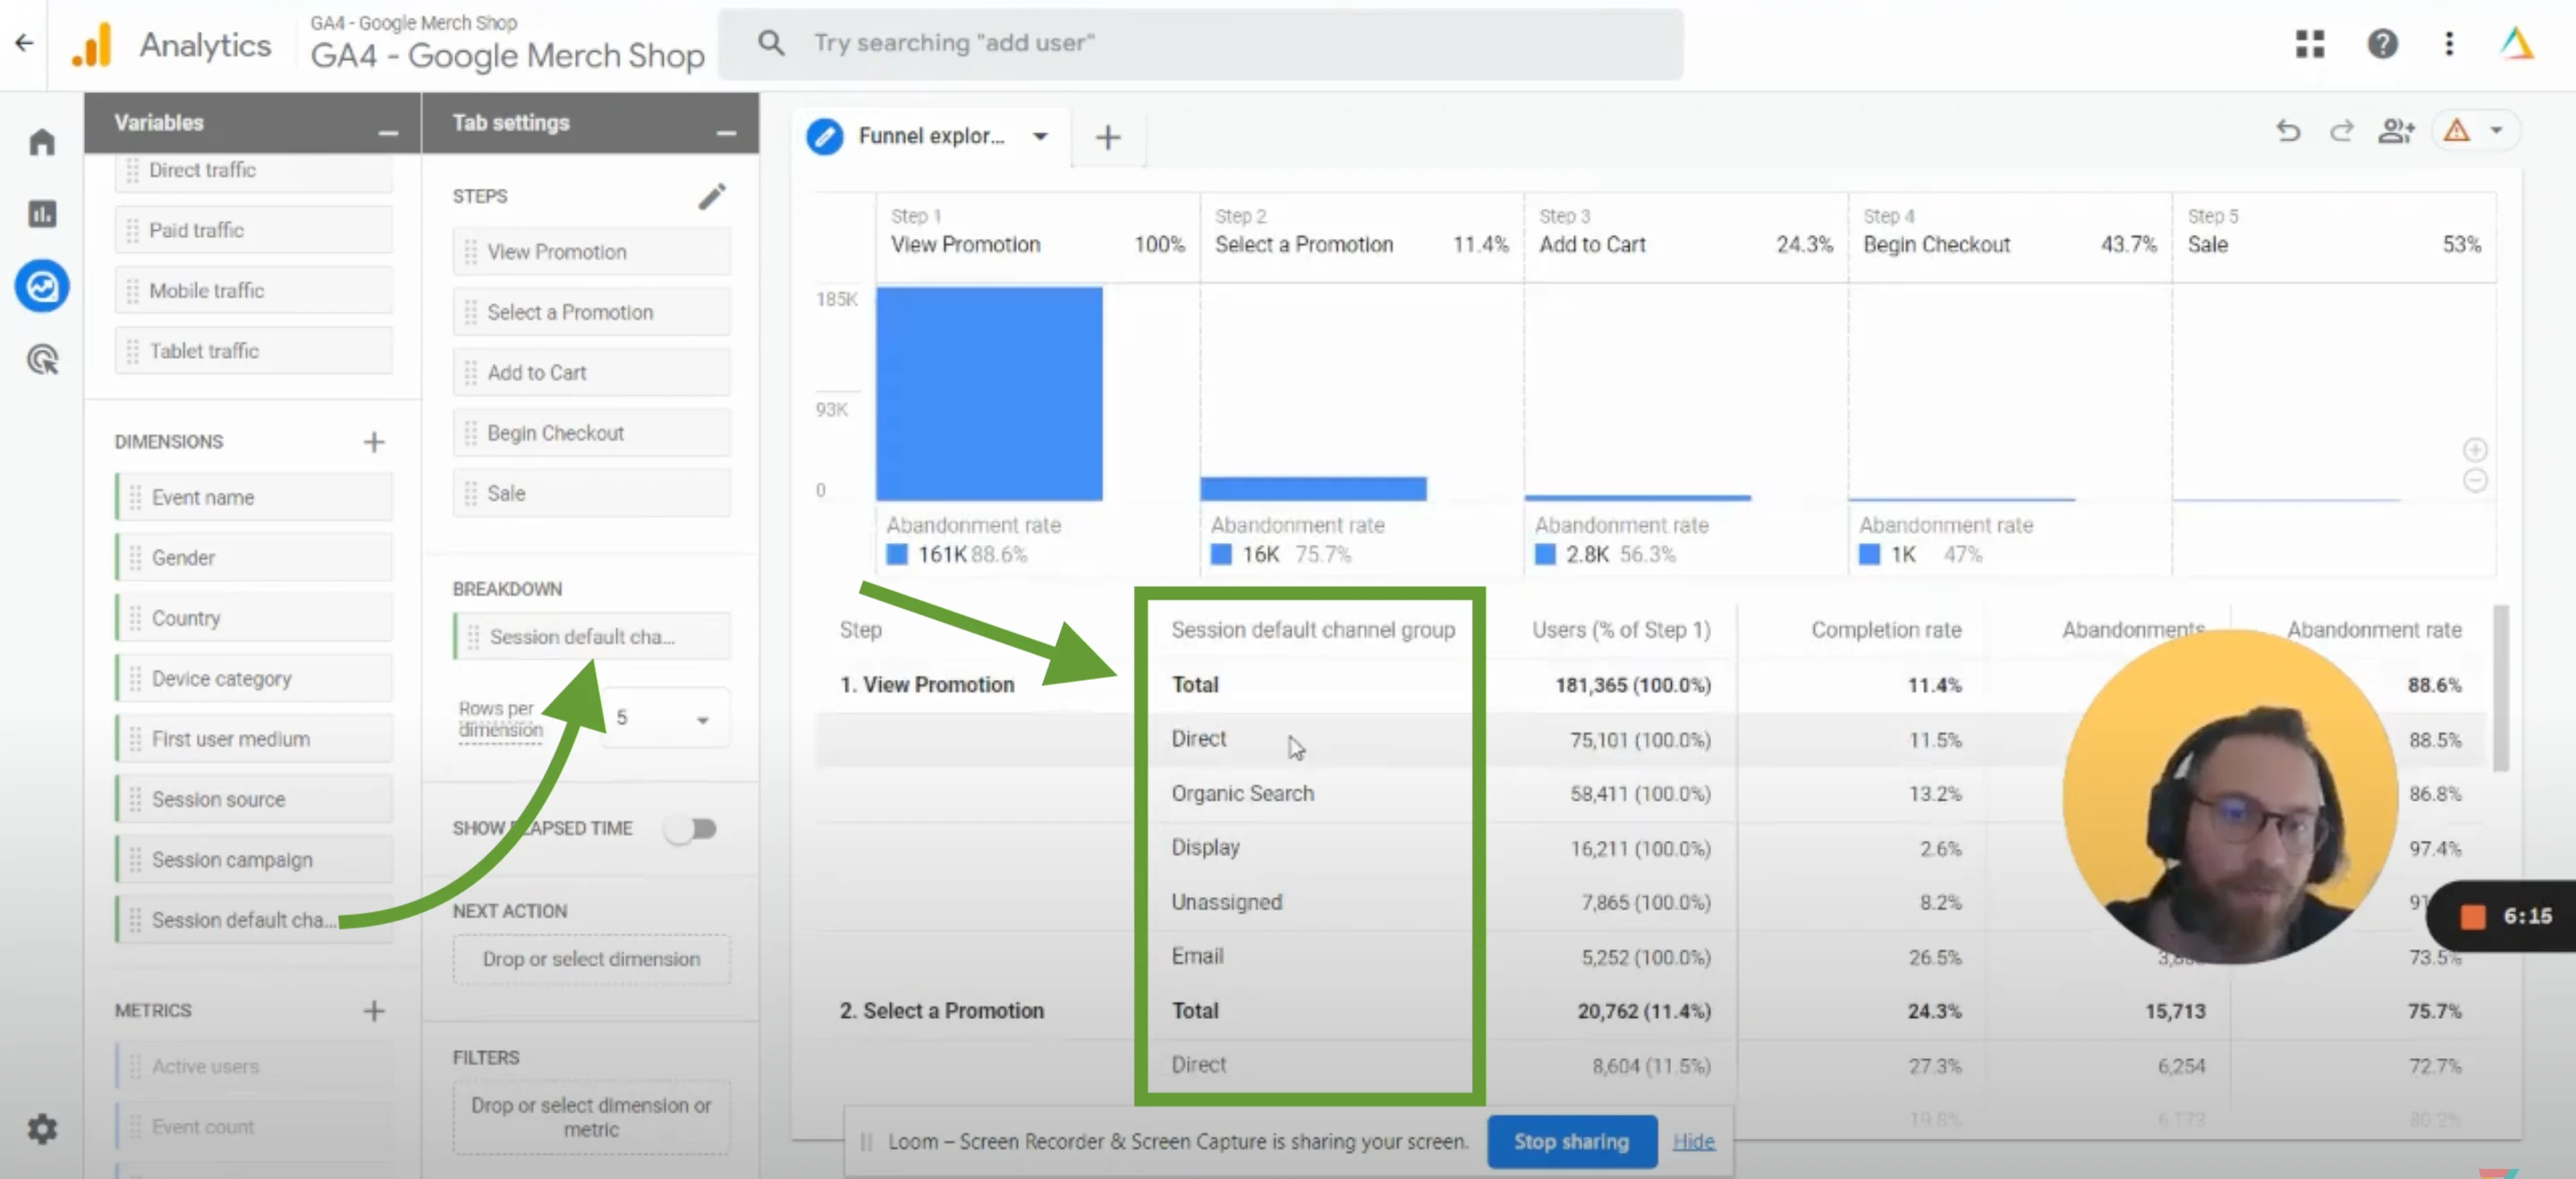
Task: Minimize the Variables panel
Action: point(388,132)
